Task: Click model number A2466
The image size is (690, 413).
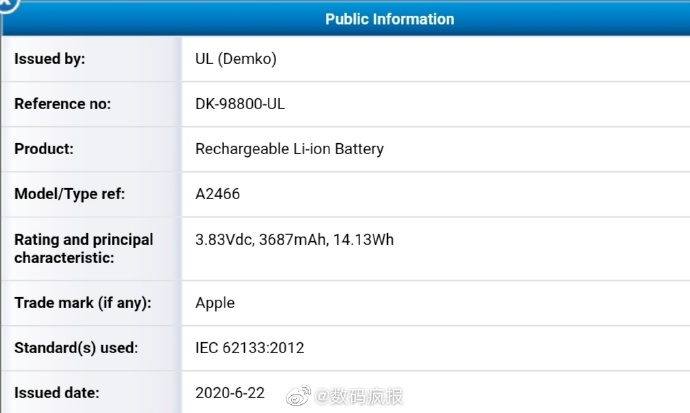Action: (x=217, y=194)
